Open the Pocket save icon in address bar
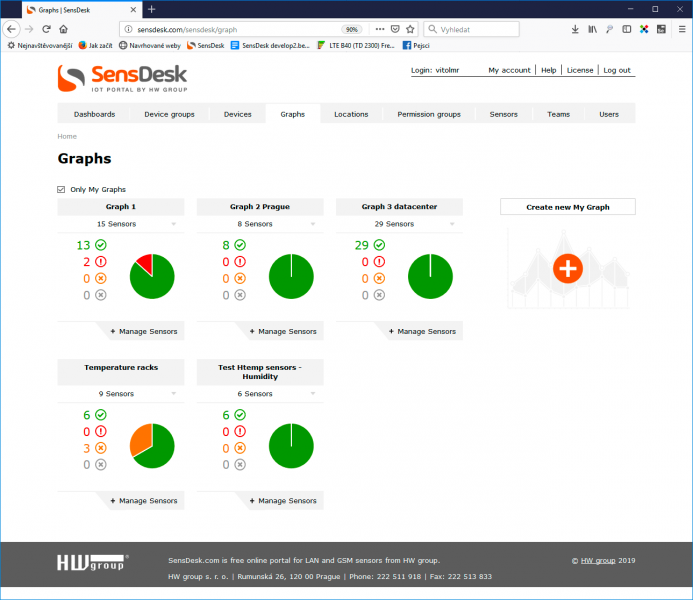The width and height of the screenshot is (693, 600). point(395,29)
